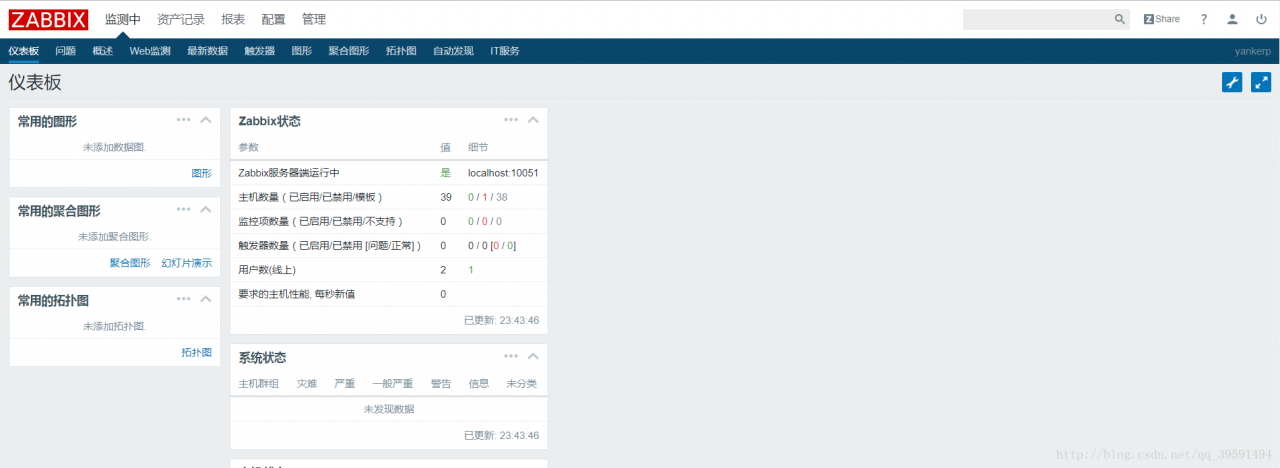The height and width of the screenshot is (468, 1280).
Task: Click the 未分类 severity column header
Action: pos(522,384)
